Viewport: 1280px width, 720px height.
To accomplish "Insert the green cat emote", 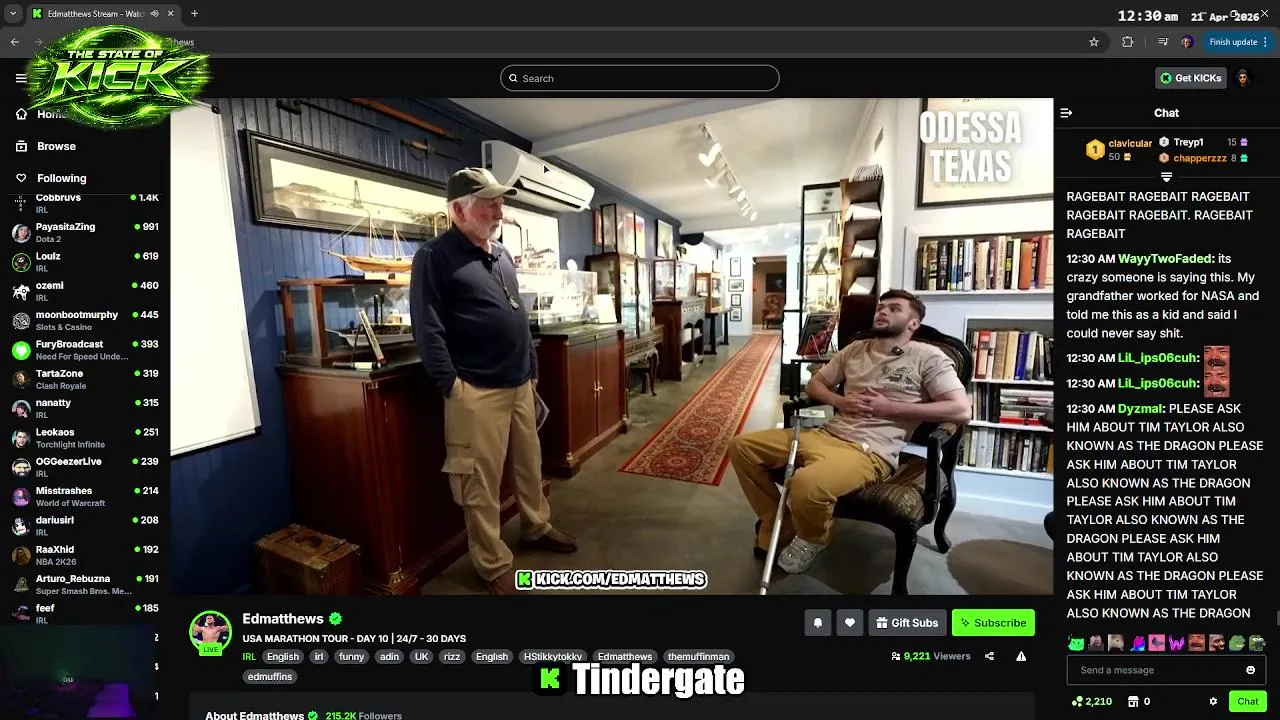I will 1076,643.
